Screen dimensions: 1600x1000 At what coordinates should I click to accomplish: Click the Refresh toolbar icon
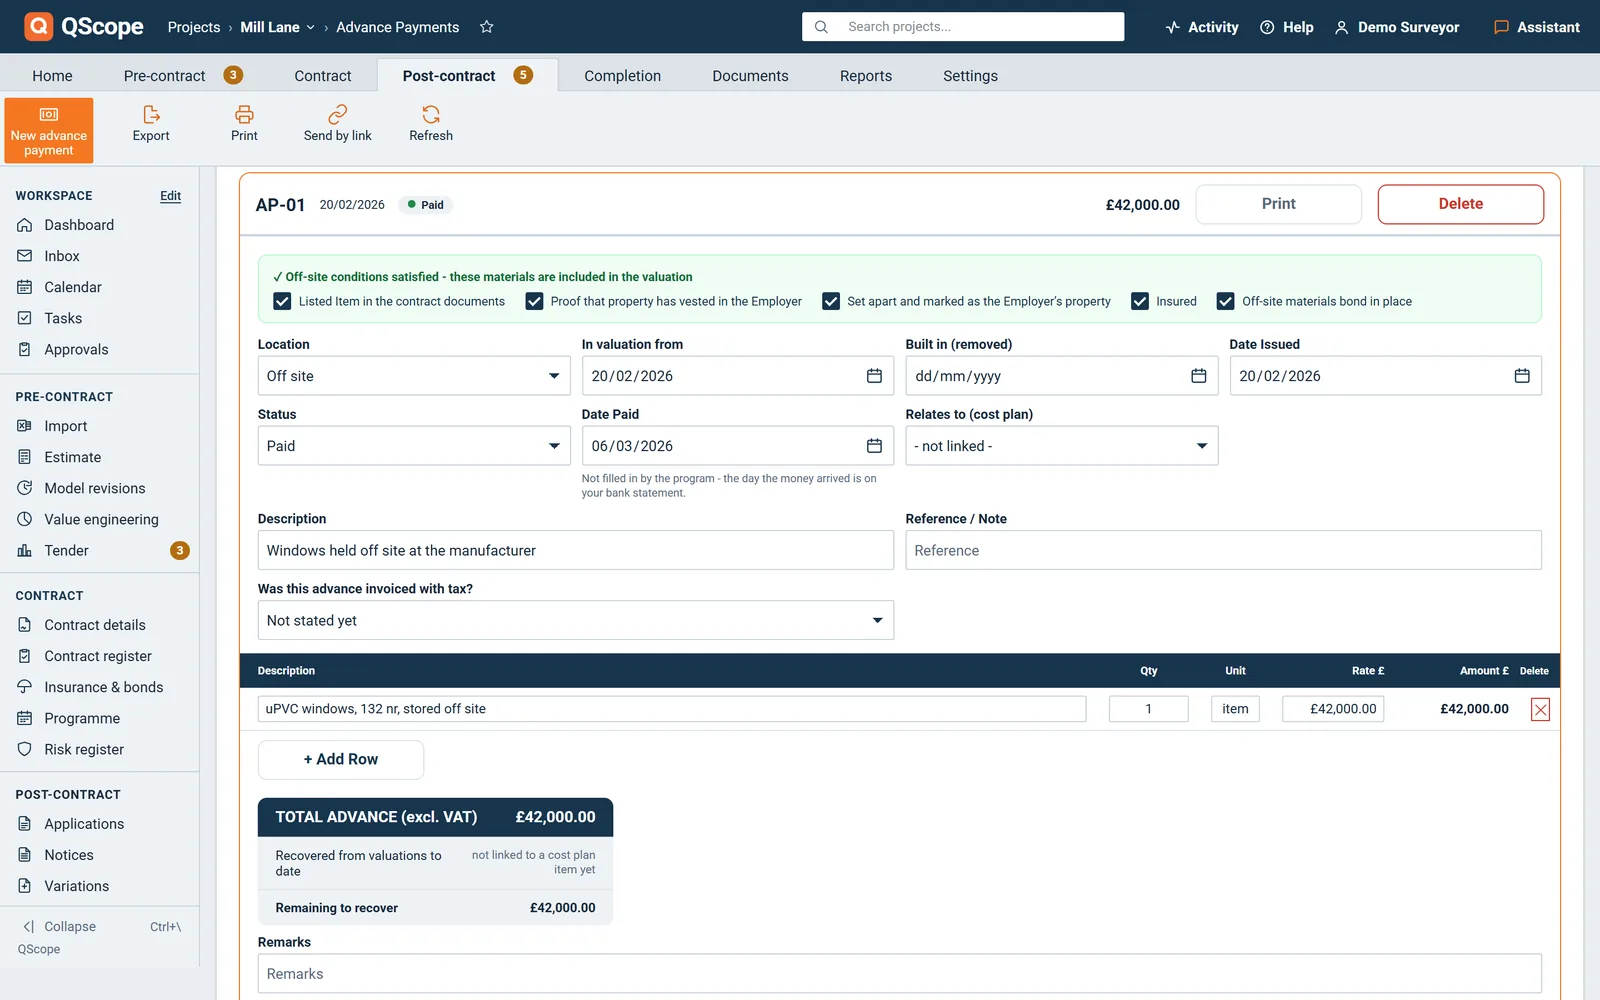click(x=431, y=114)
